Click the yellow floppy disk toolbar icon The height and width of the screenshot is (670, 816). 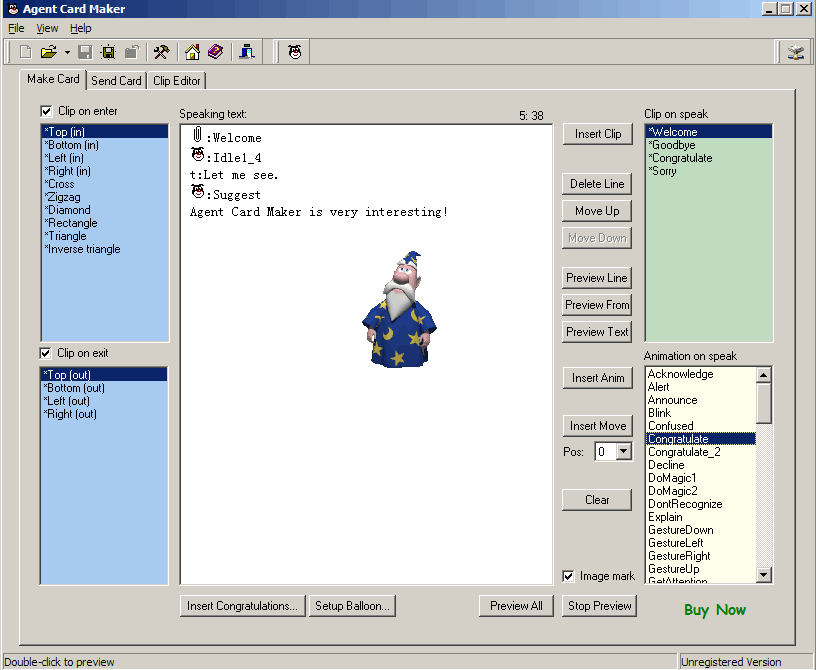(x=108, y=52)
